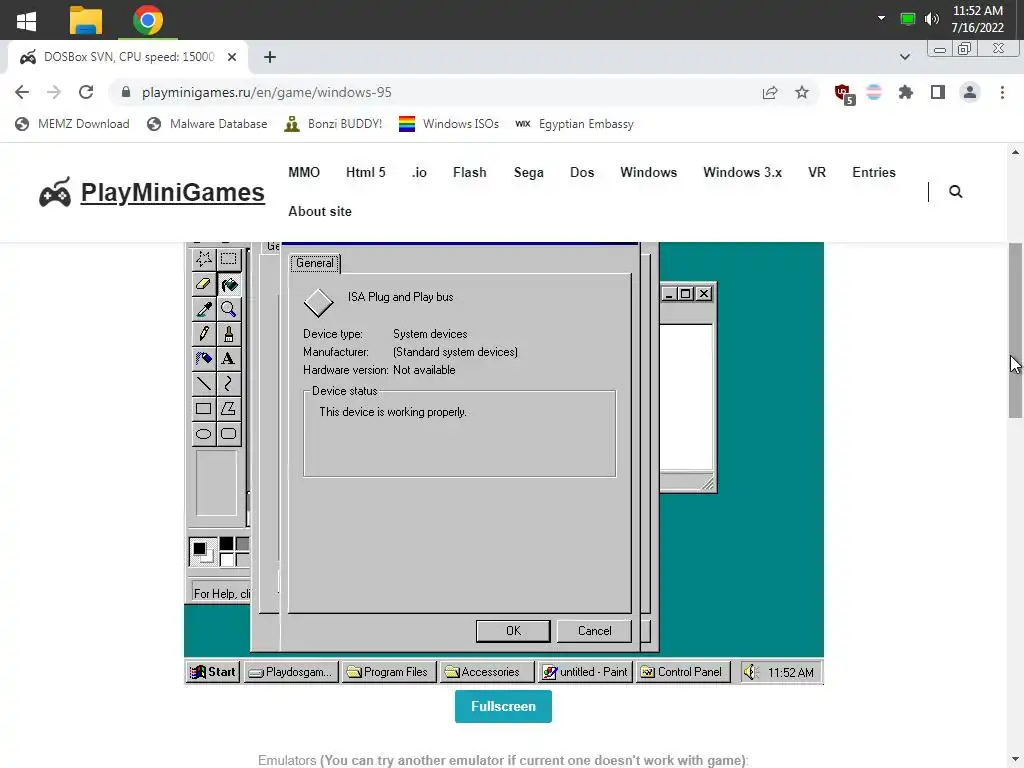Switch to Program Files taskbar button

388,672
